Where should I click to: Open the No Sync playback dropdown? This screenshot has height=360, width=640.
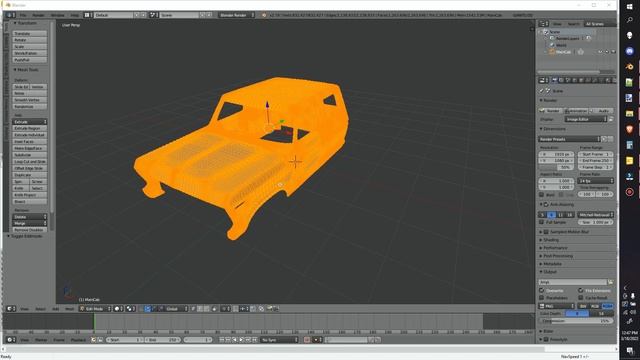pyautogui.click(x=280, y=340)
